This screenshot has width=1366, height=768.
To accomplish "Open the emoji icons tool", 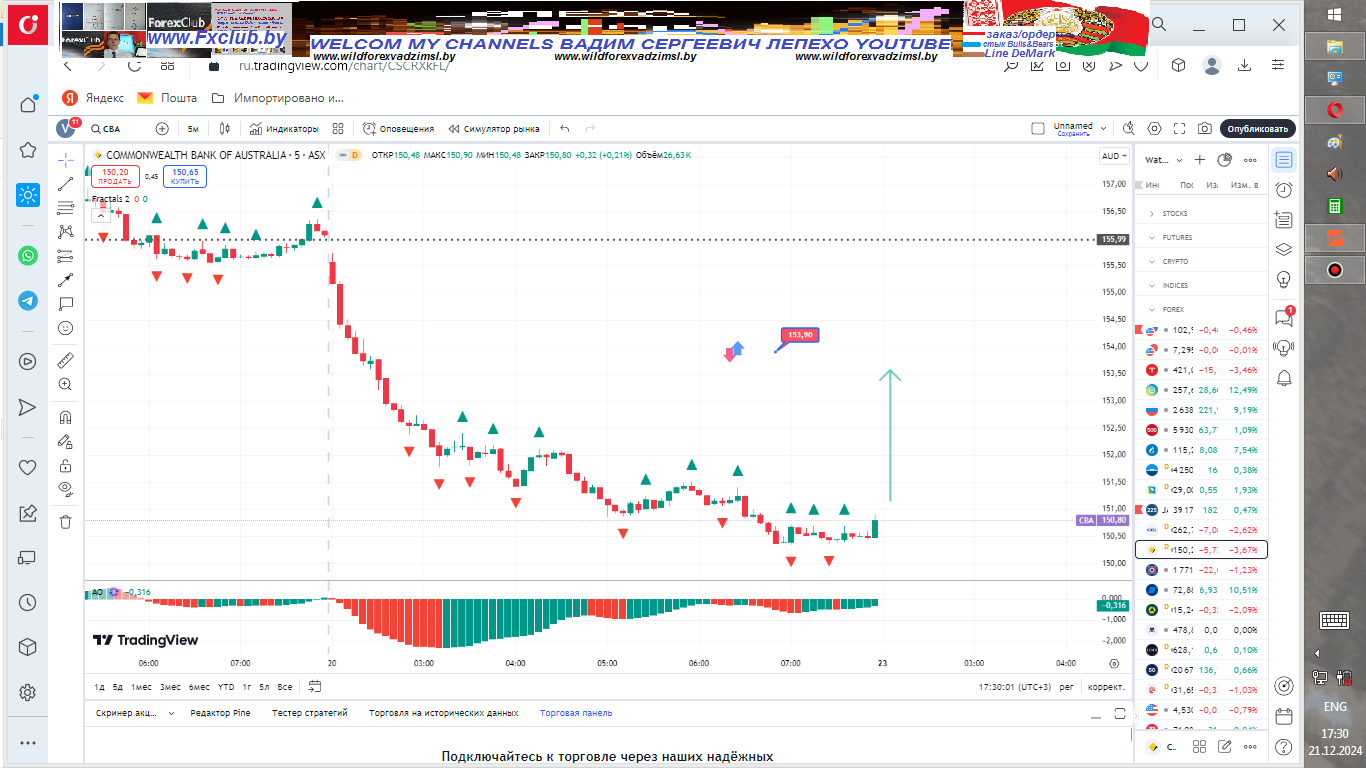I will 66,327.
